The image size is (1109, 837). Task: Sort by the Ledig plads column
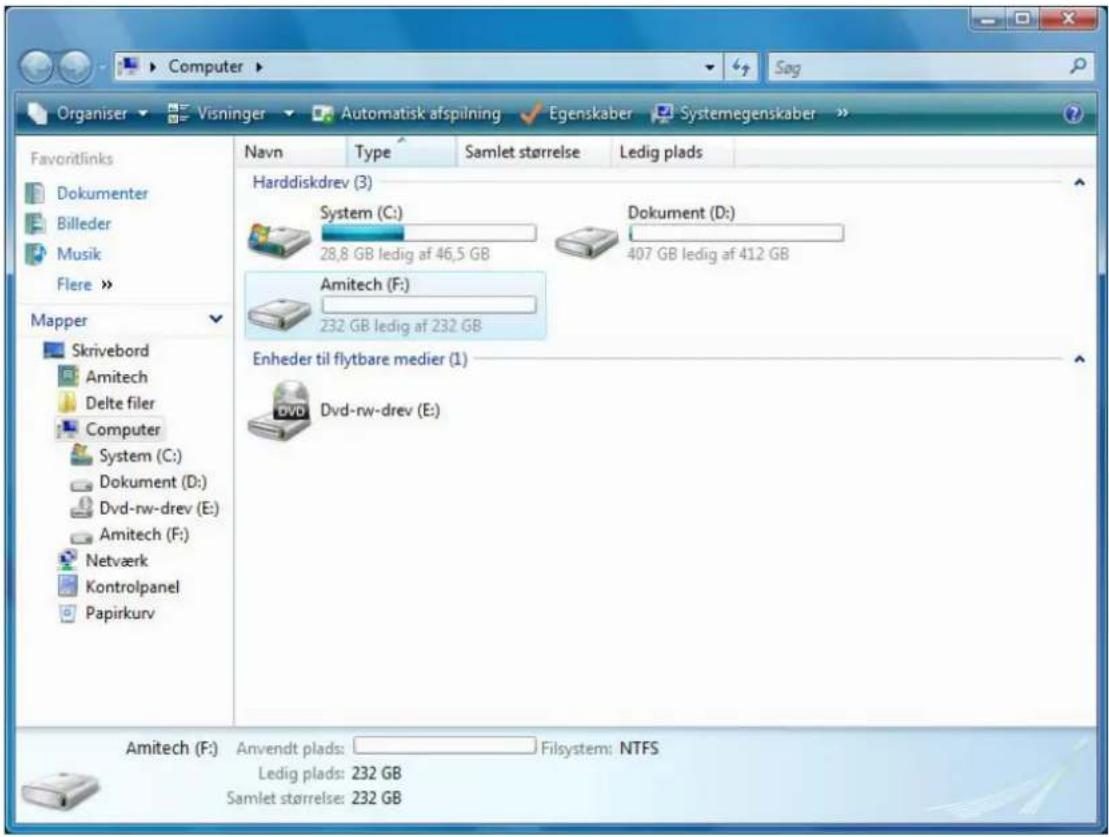[673, 152]
